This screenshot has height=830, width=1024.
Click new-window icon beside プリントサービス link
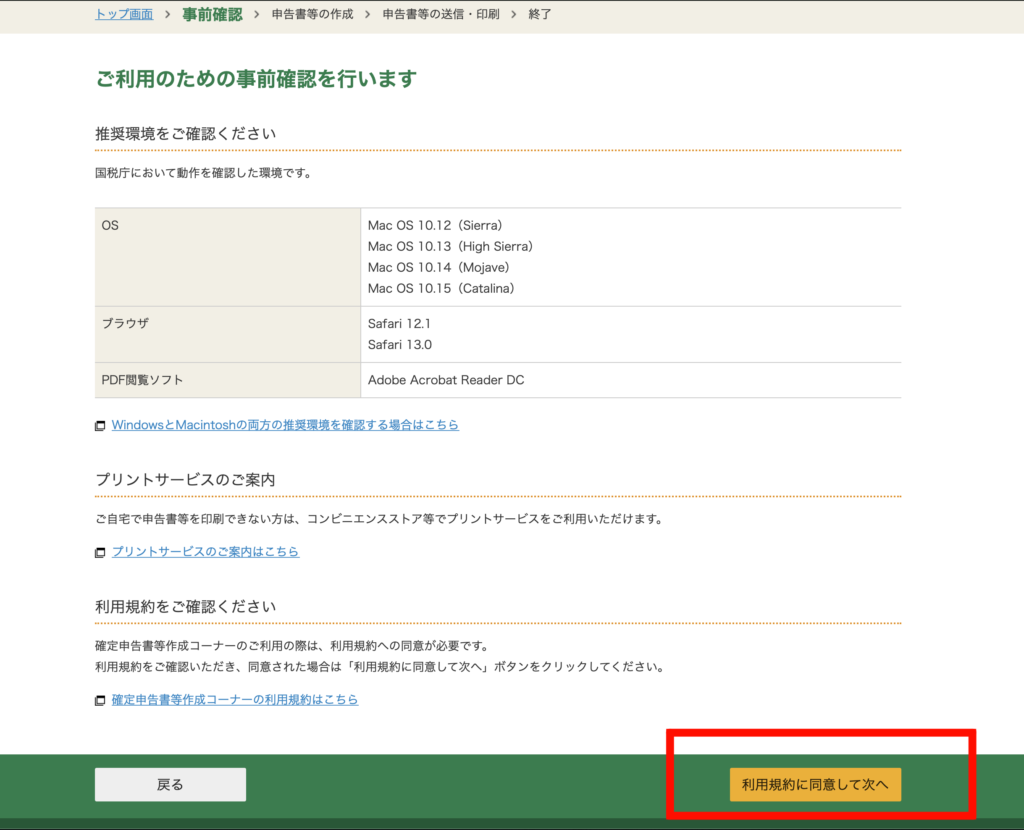click(x=100, y=552)
